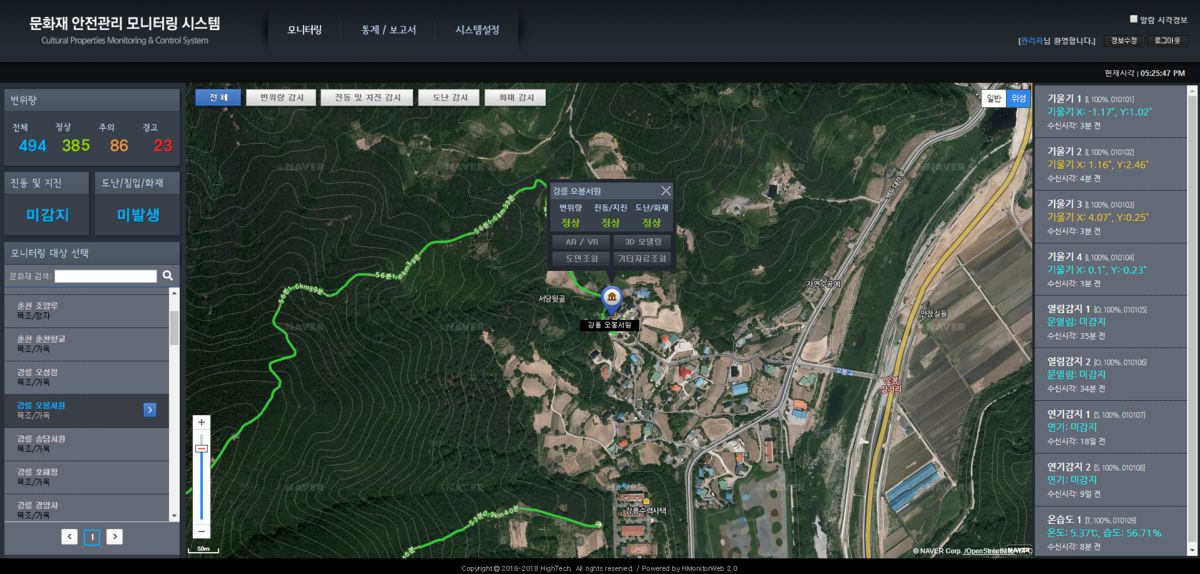Viewport: 1200px width, 574px height.
Task: Open 3D 모델링 from the popup
Action: point(642,242)
